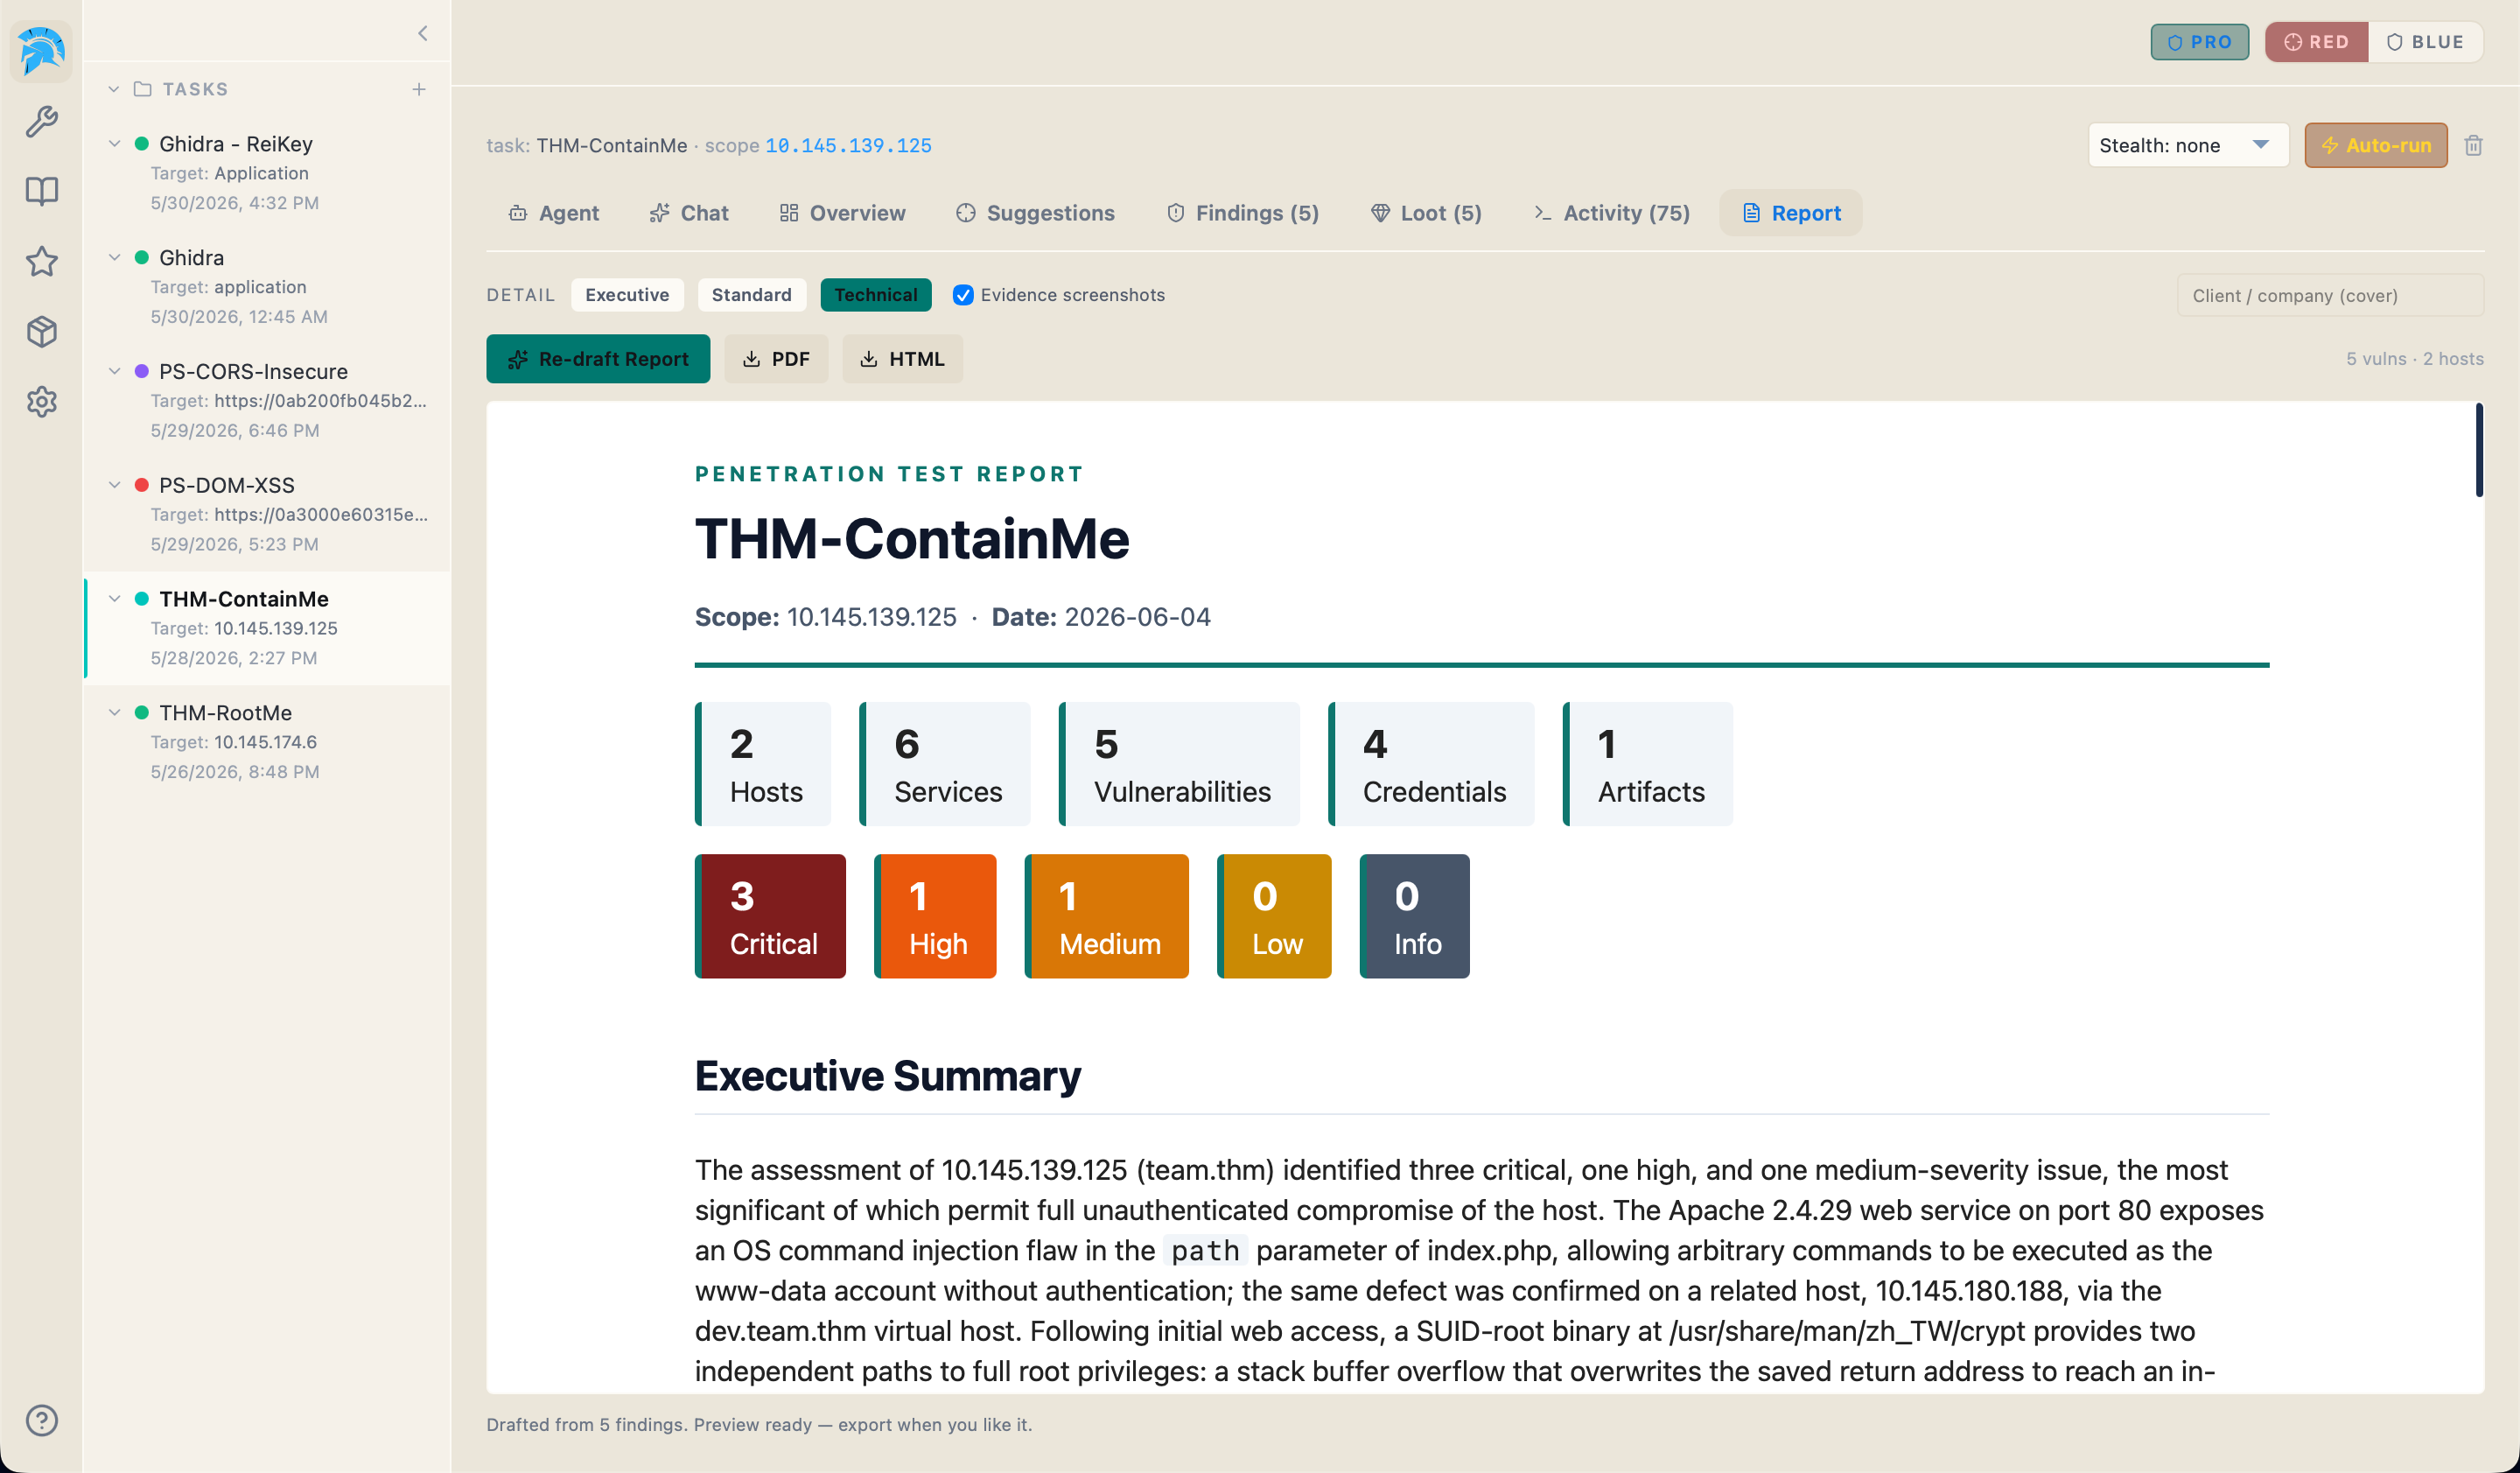Click the scope IP link 10.145.139.125
The width and height of the screenshot is (2520, 1473).
848,146
